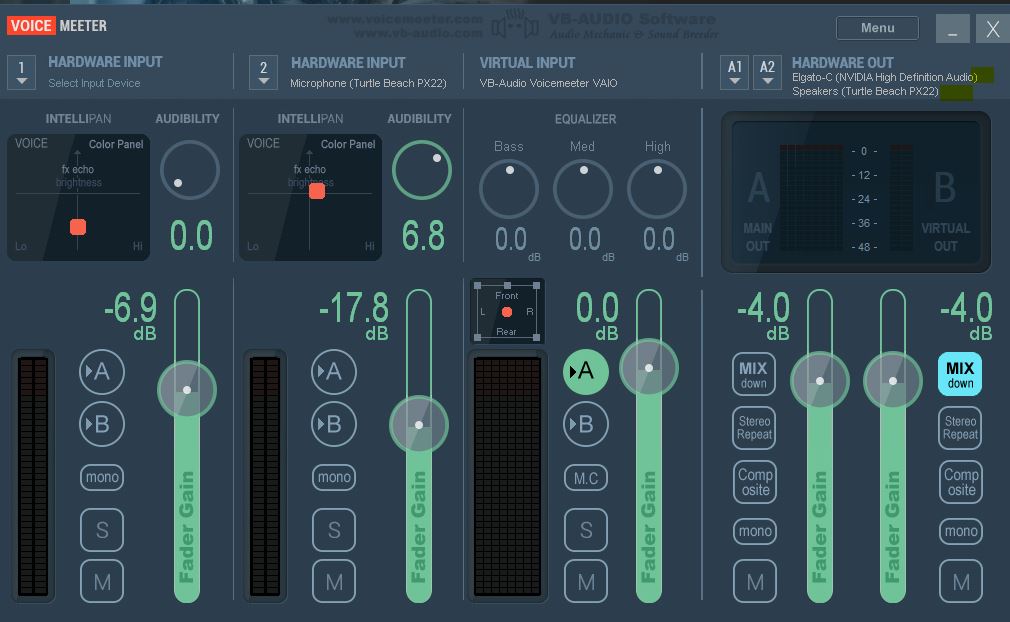The height and width of the screenshot is (622, 1010).
Task: Click highlighted Mix down button on bus B
Action: pyautogui.click(x=960, y=374)
